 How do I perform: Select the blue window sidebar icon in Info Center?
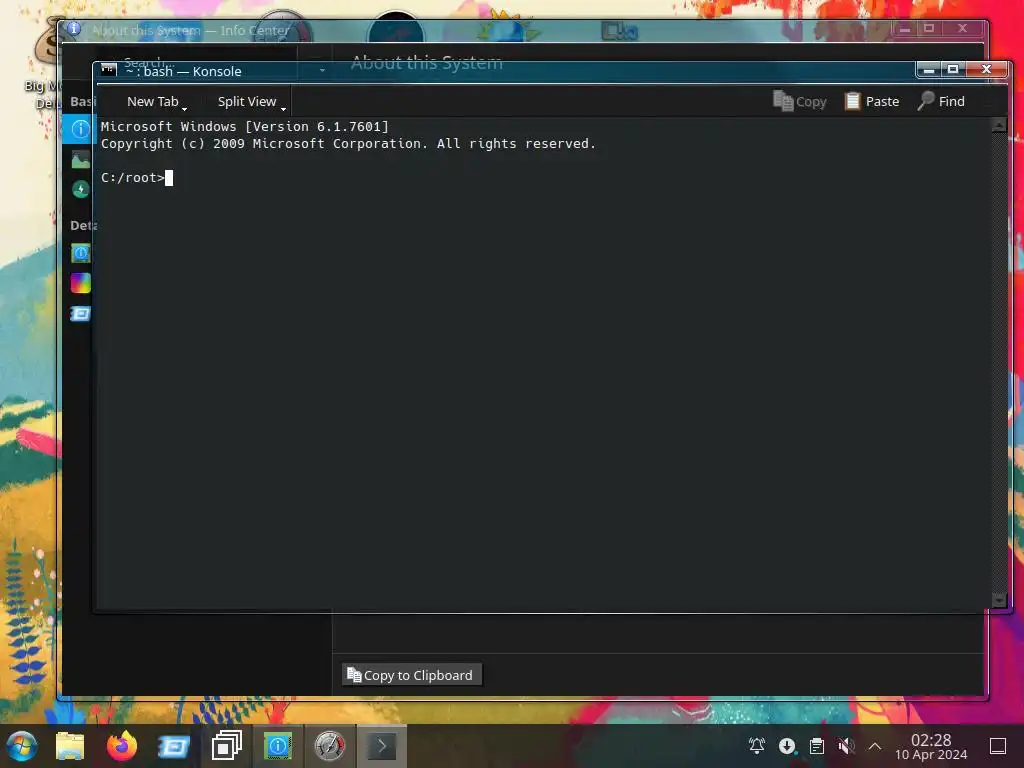coord(80,313)
